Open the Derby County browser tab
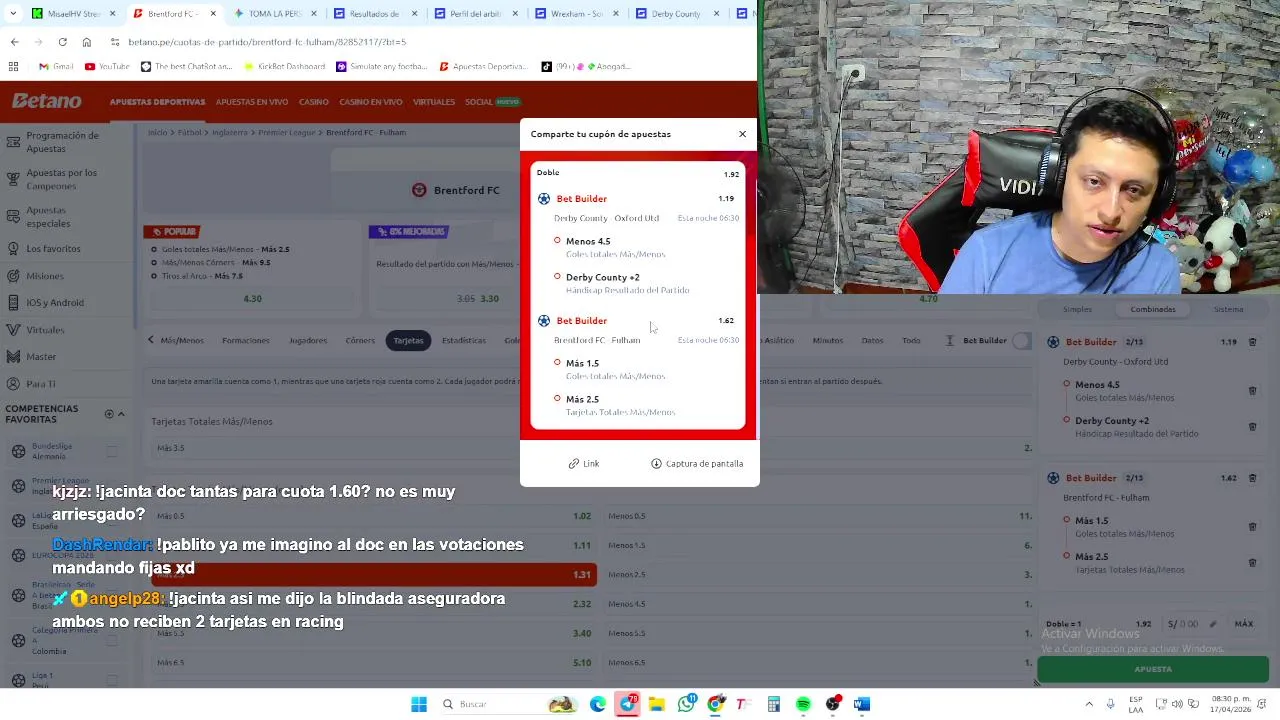The height and width of the screenshot is (720, 1280). (x=676, y=14)
